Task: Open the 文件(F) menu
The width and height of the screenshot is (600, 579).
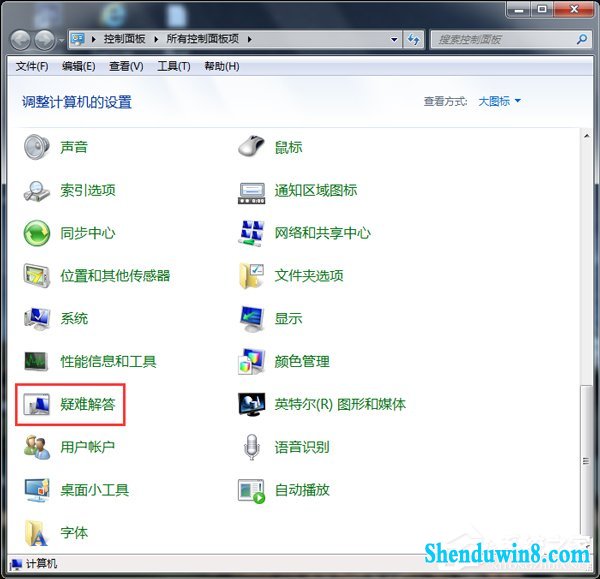Action: point(32,67)
